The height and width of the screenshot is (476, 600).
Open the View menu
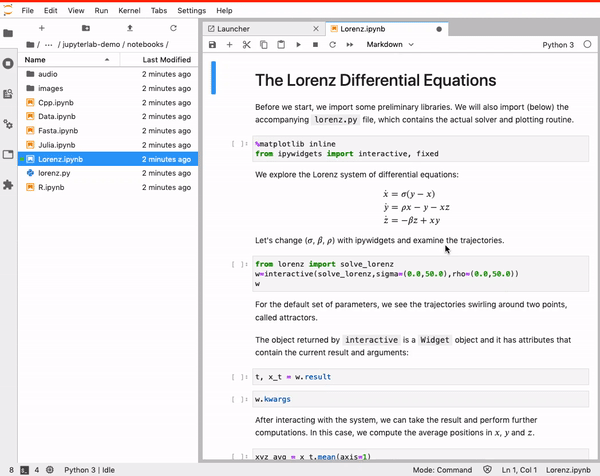click(76, 11)
